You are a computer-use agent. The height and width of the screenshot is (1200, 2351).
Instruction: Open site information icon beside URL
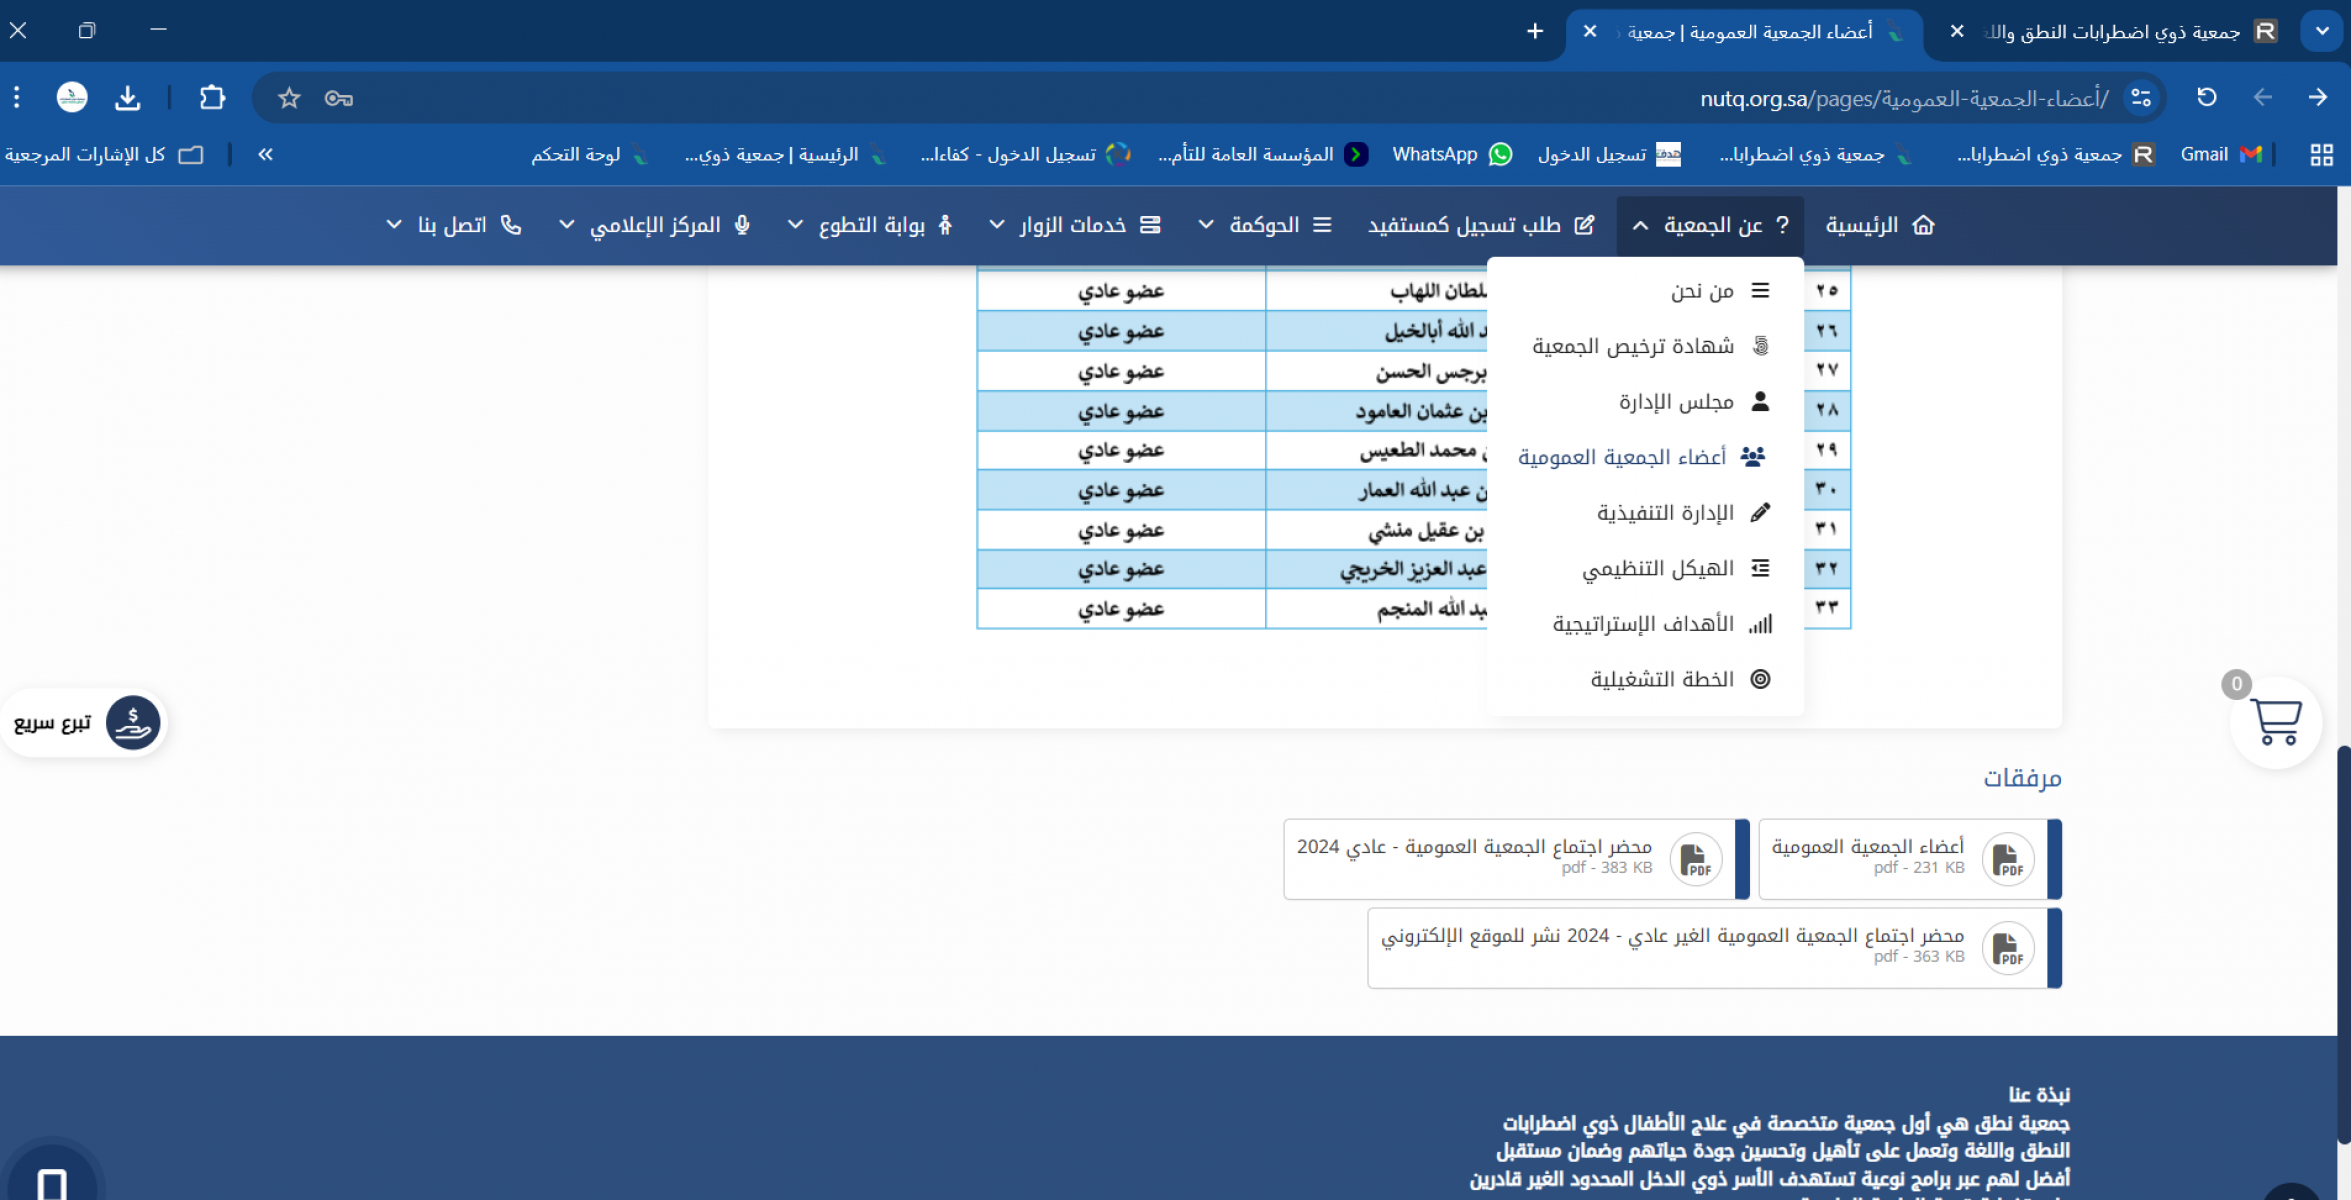point(2140,98)
